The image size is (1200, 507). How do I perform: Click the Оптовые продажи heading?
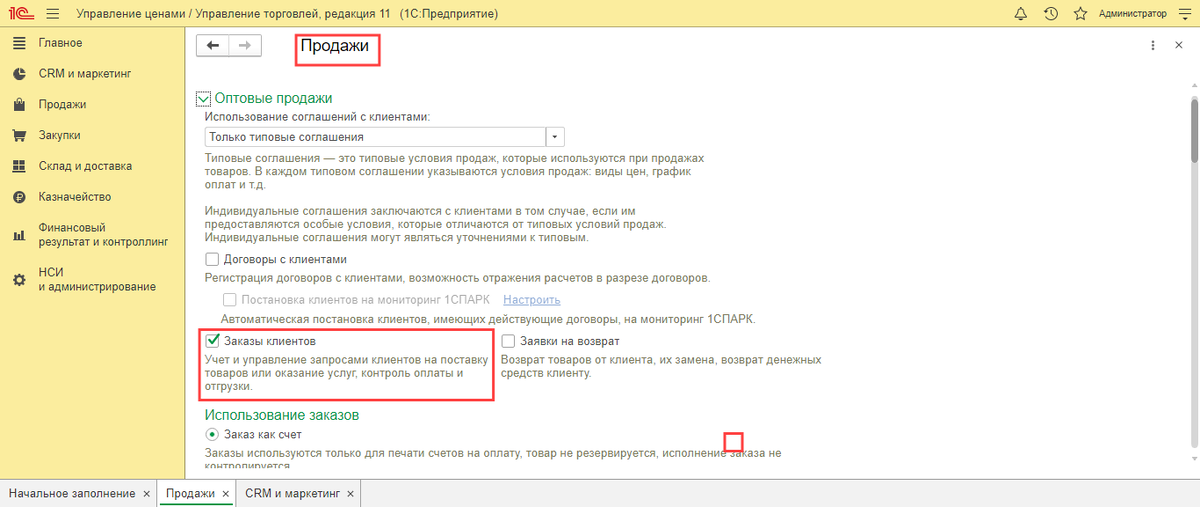pyautogui.click(x=273, y=98)
